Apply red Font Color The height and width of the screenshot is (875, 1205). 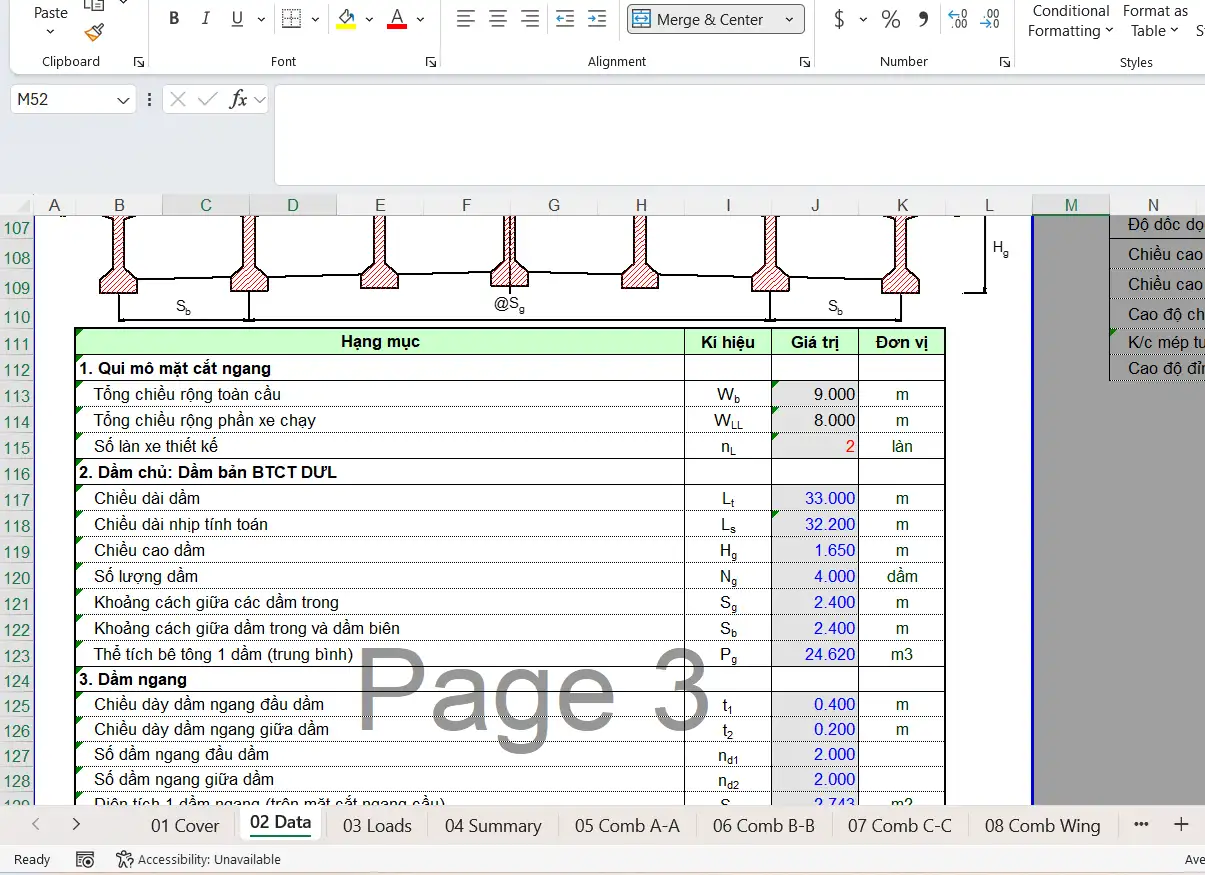pyautogui.click(x=397, y=19)
